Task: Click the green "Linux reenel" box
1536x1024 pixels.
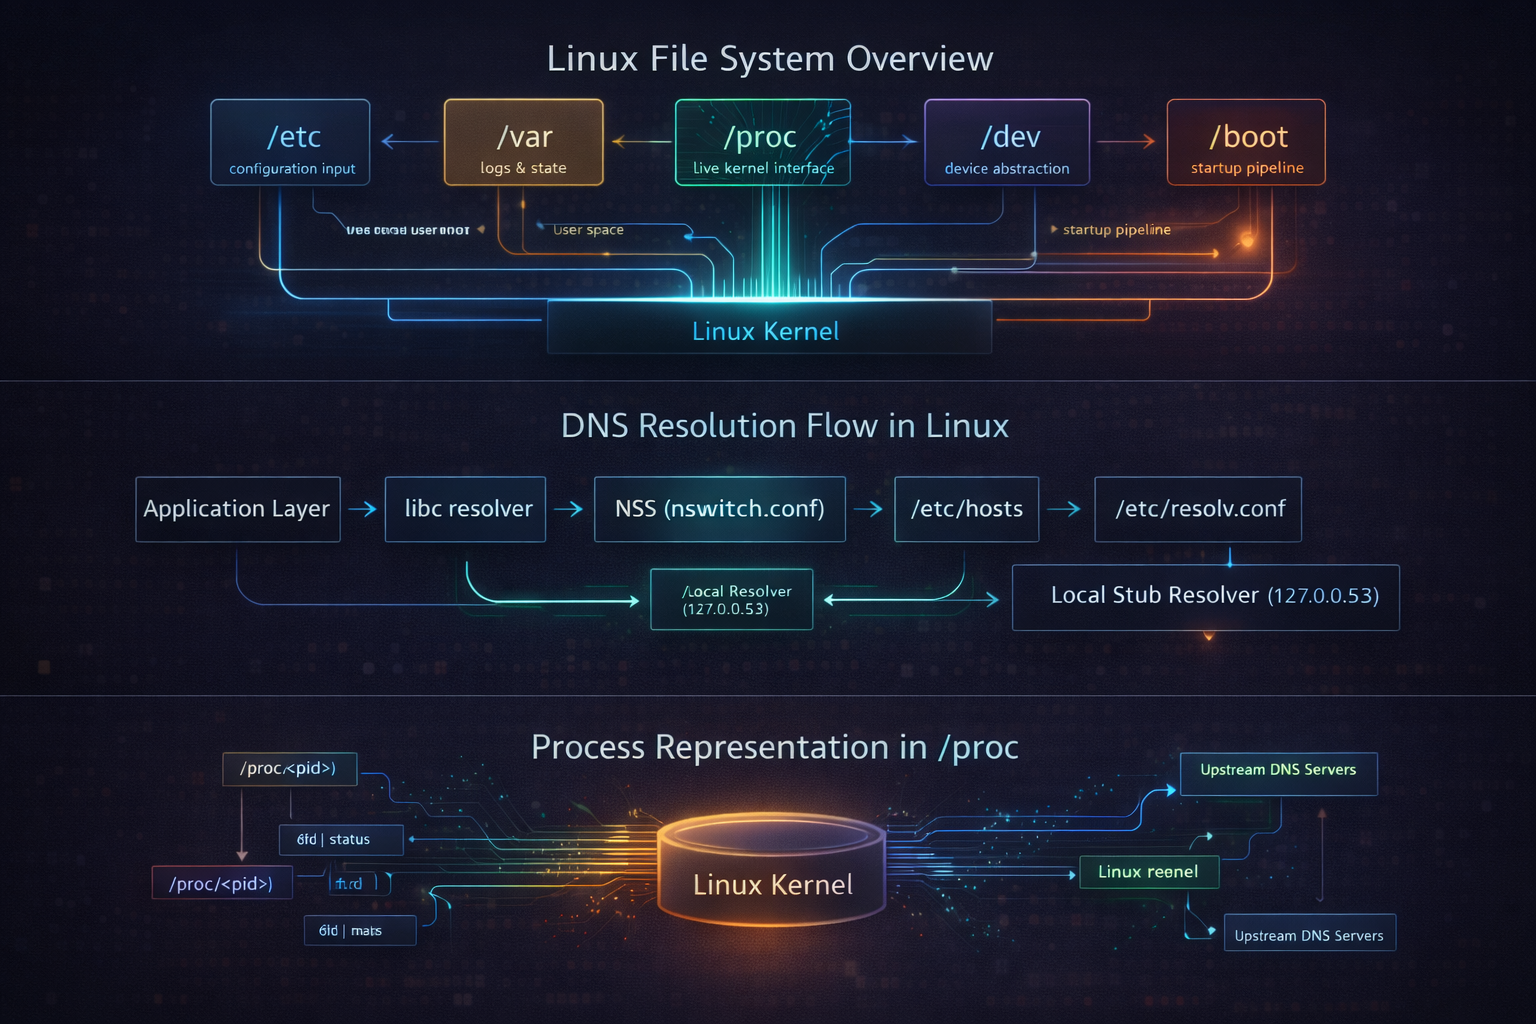Action: pyautogui.click(x=1149, y=872)
